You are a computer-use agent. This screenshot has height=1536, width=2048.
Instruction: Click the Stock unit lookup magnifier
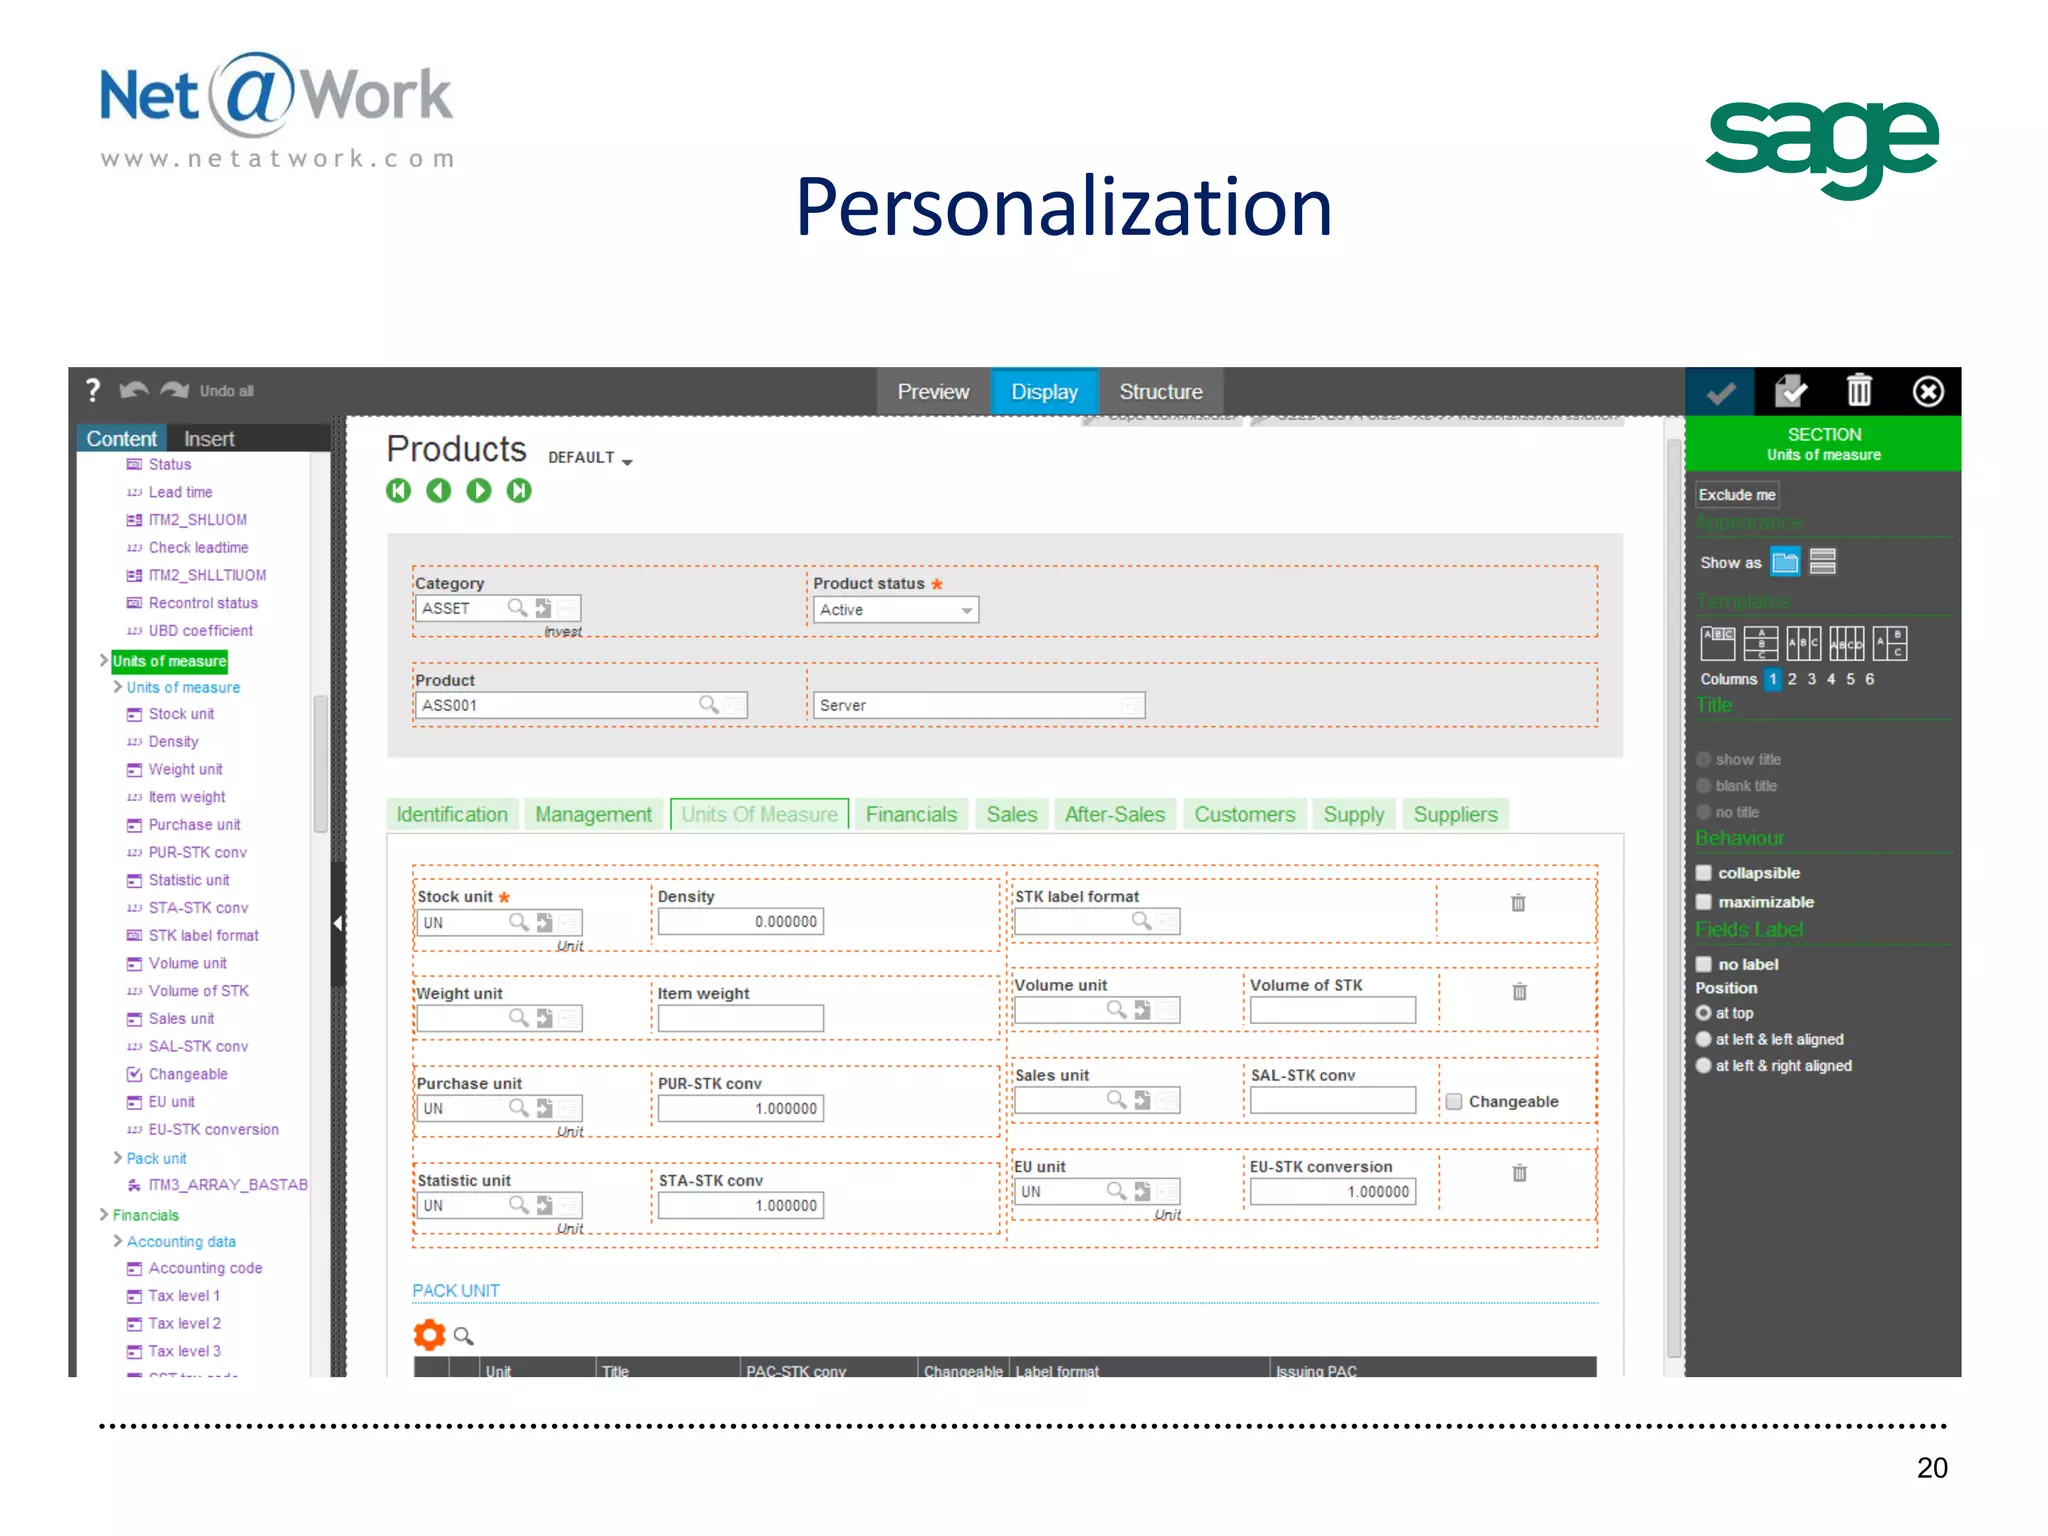518,922
